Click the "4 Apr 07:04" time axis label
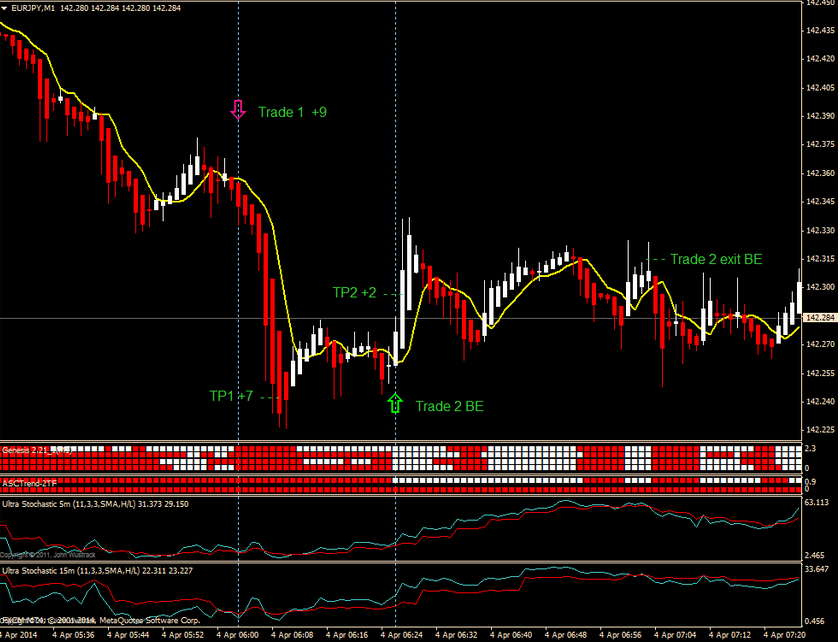Viewport: 840px width, 642px height. [674, 635]
